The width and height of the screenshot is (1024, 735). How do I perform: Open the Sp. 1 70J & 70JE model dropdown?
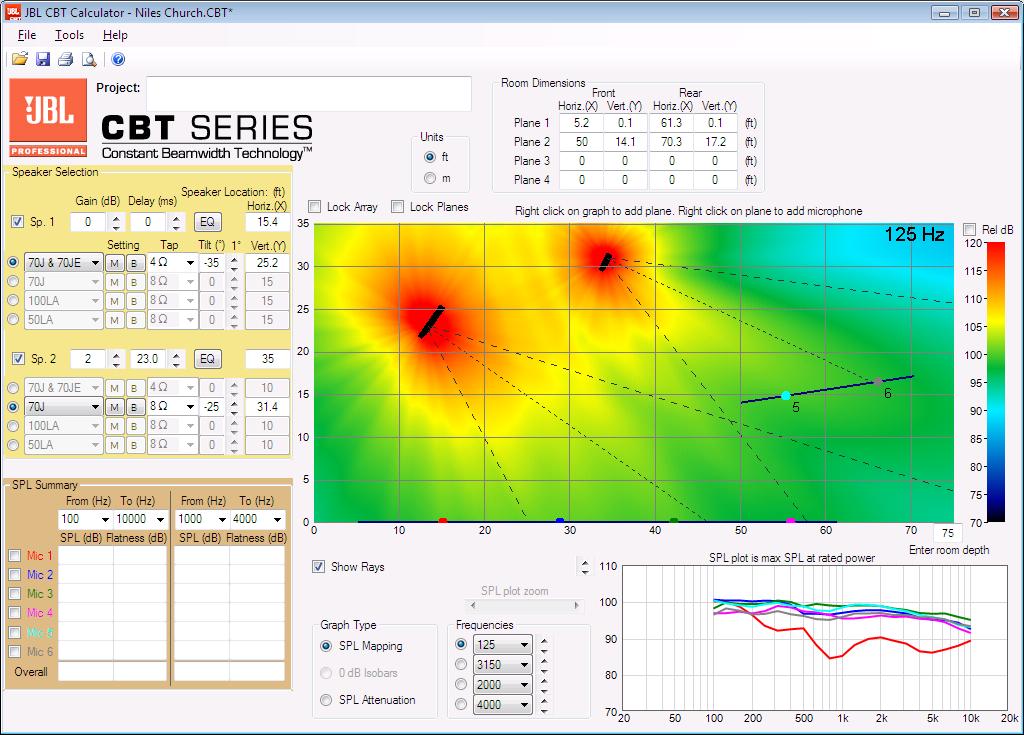click(x=63, y=263)
